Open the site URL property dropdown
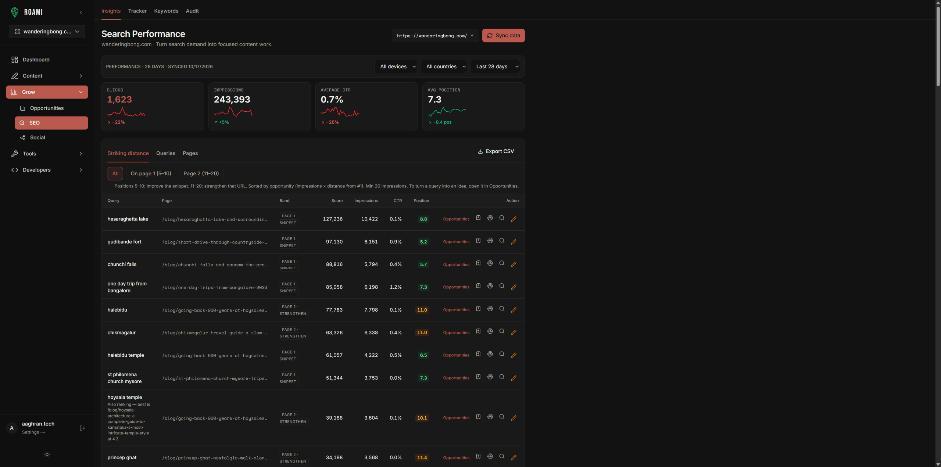The width and height of the screenshot is (941, 467). [x=435, y=35]
